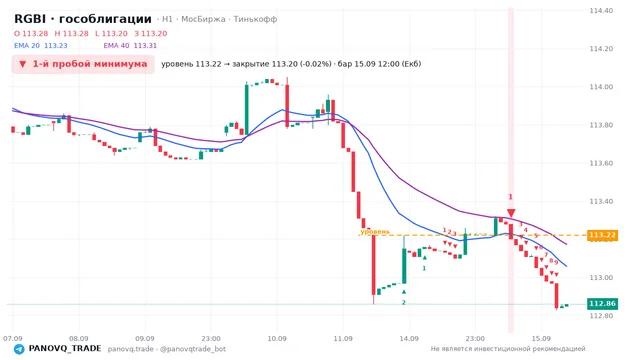Viewport: 640px width, 360px height.
Task: Click the 07.09 date axis label
Action: pos(13,339)
